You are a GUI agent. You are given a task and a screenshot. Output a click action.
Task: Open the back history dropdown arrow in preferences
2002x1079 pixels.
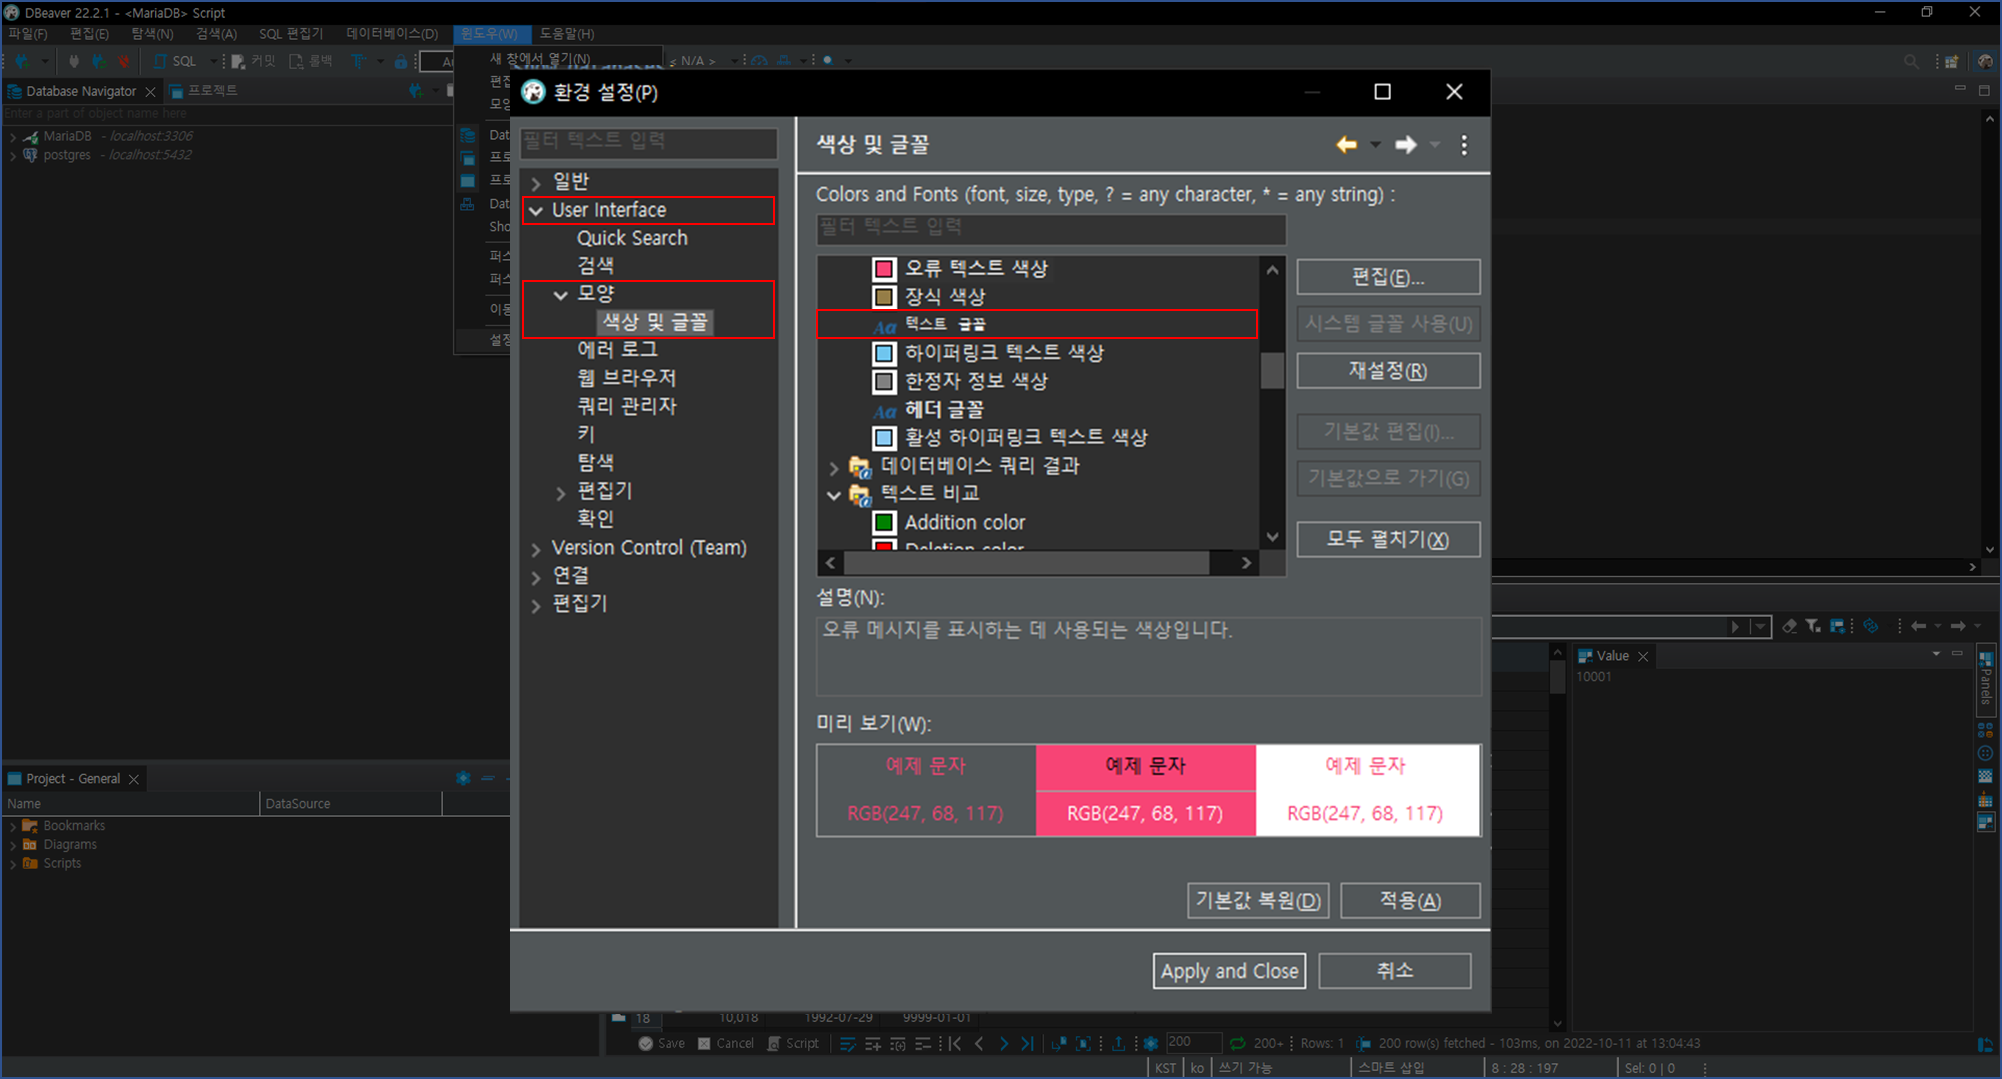point(1376,145)
